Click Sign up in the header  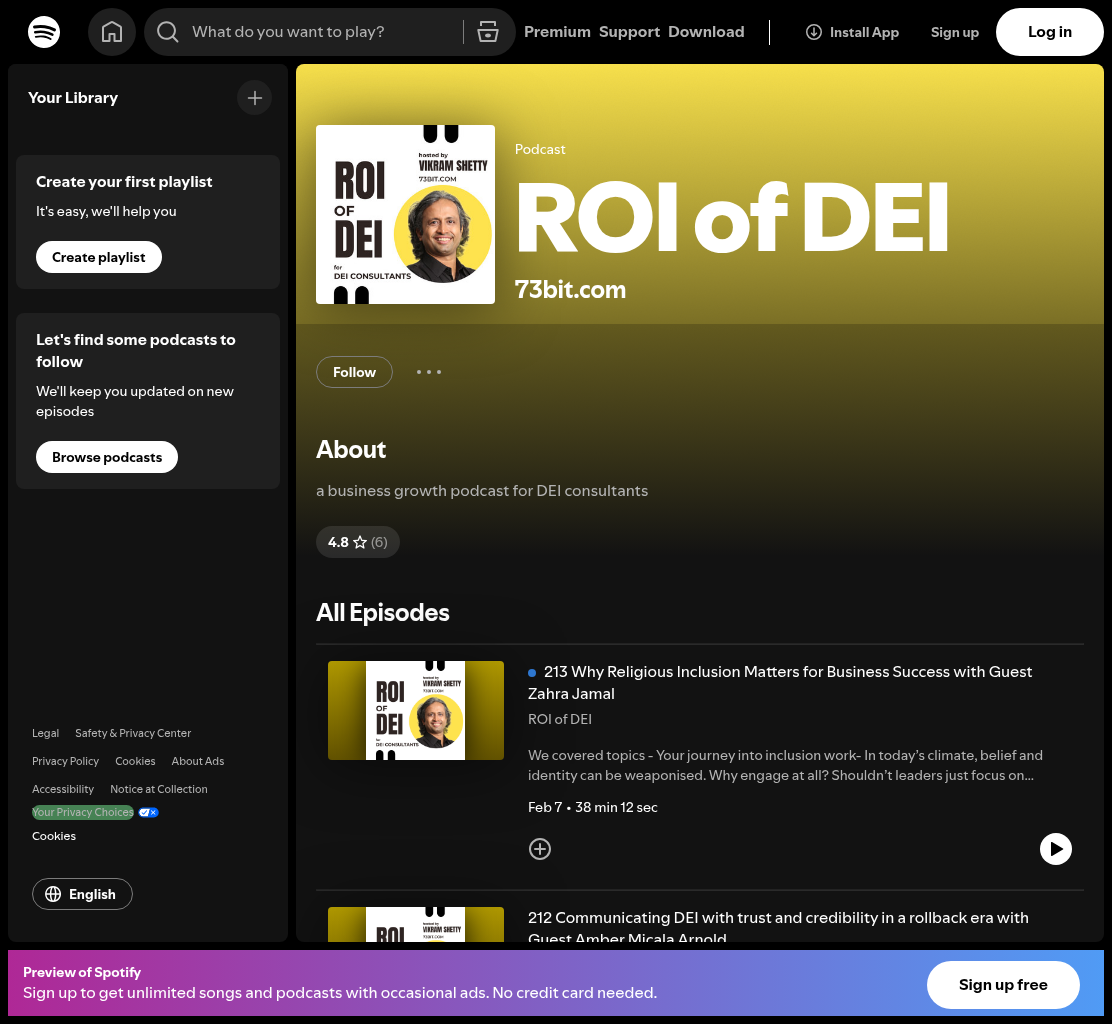(x=955, y=32)
